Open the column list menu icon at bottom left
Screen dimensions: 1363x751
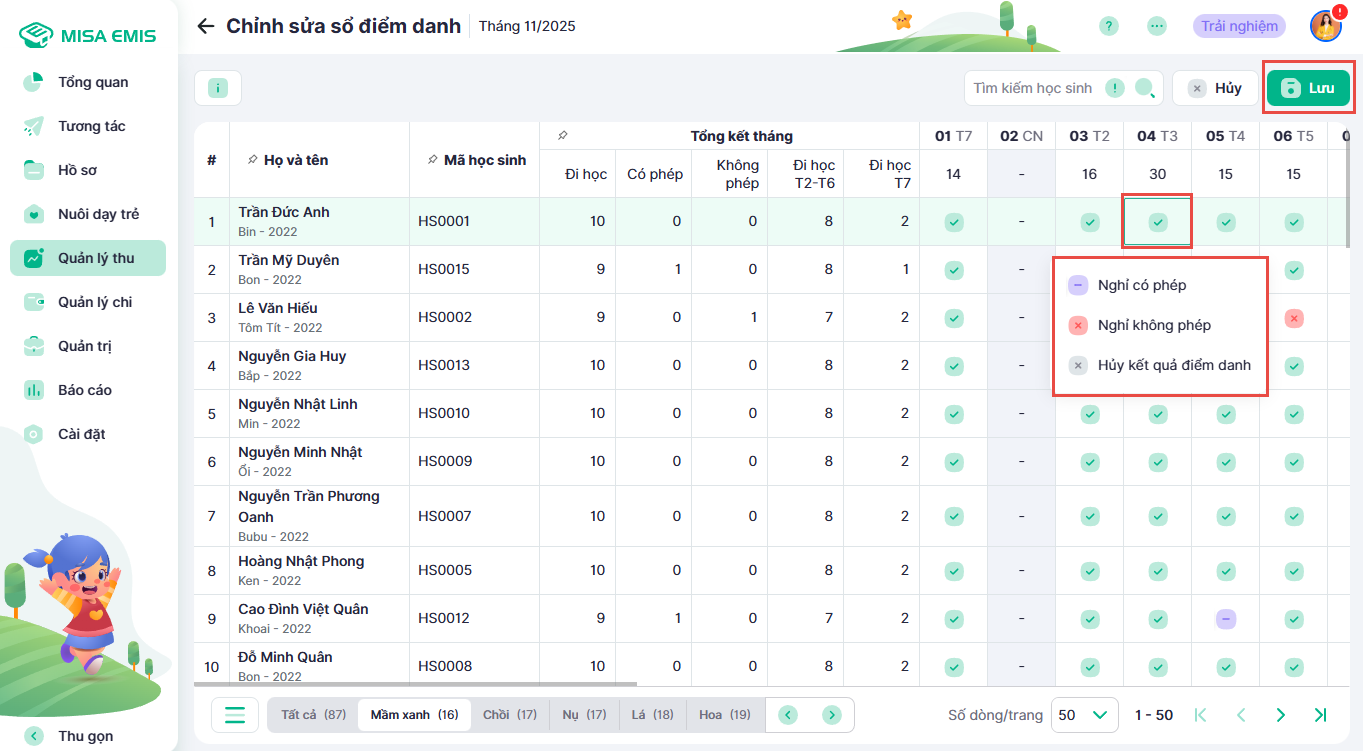(235, 715)
